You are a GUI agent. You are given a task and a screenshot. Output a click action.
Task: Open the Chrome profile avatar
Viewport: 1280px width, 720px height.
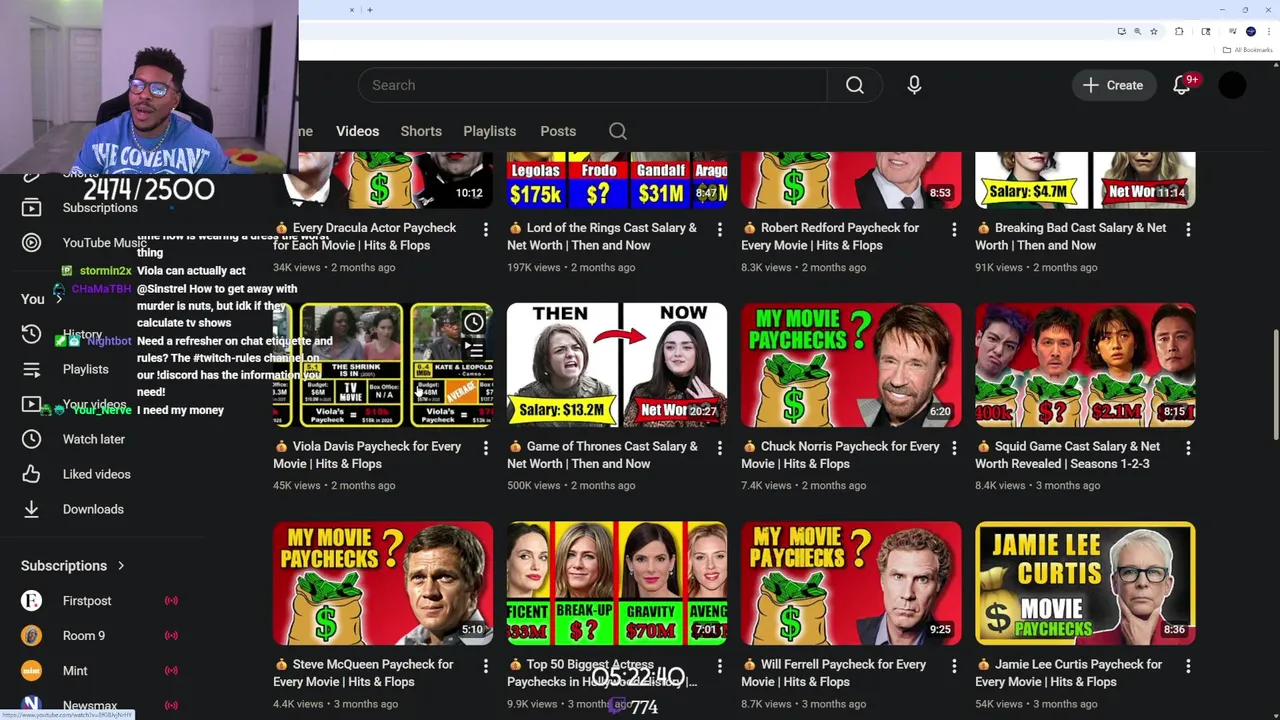tap(1250, 31)
